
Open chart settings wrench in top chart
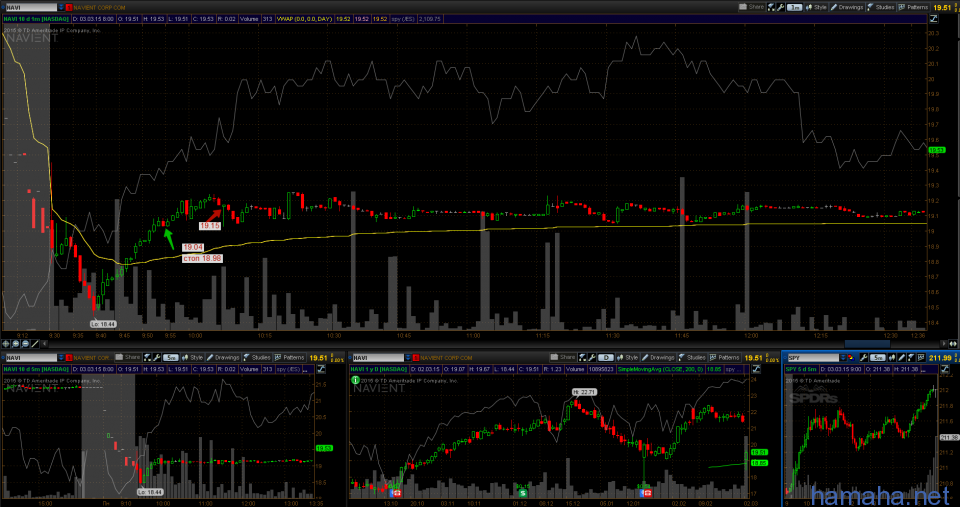click(780, 7)
